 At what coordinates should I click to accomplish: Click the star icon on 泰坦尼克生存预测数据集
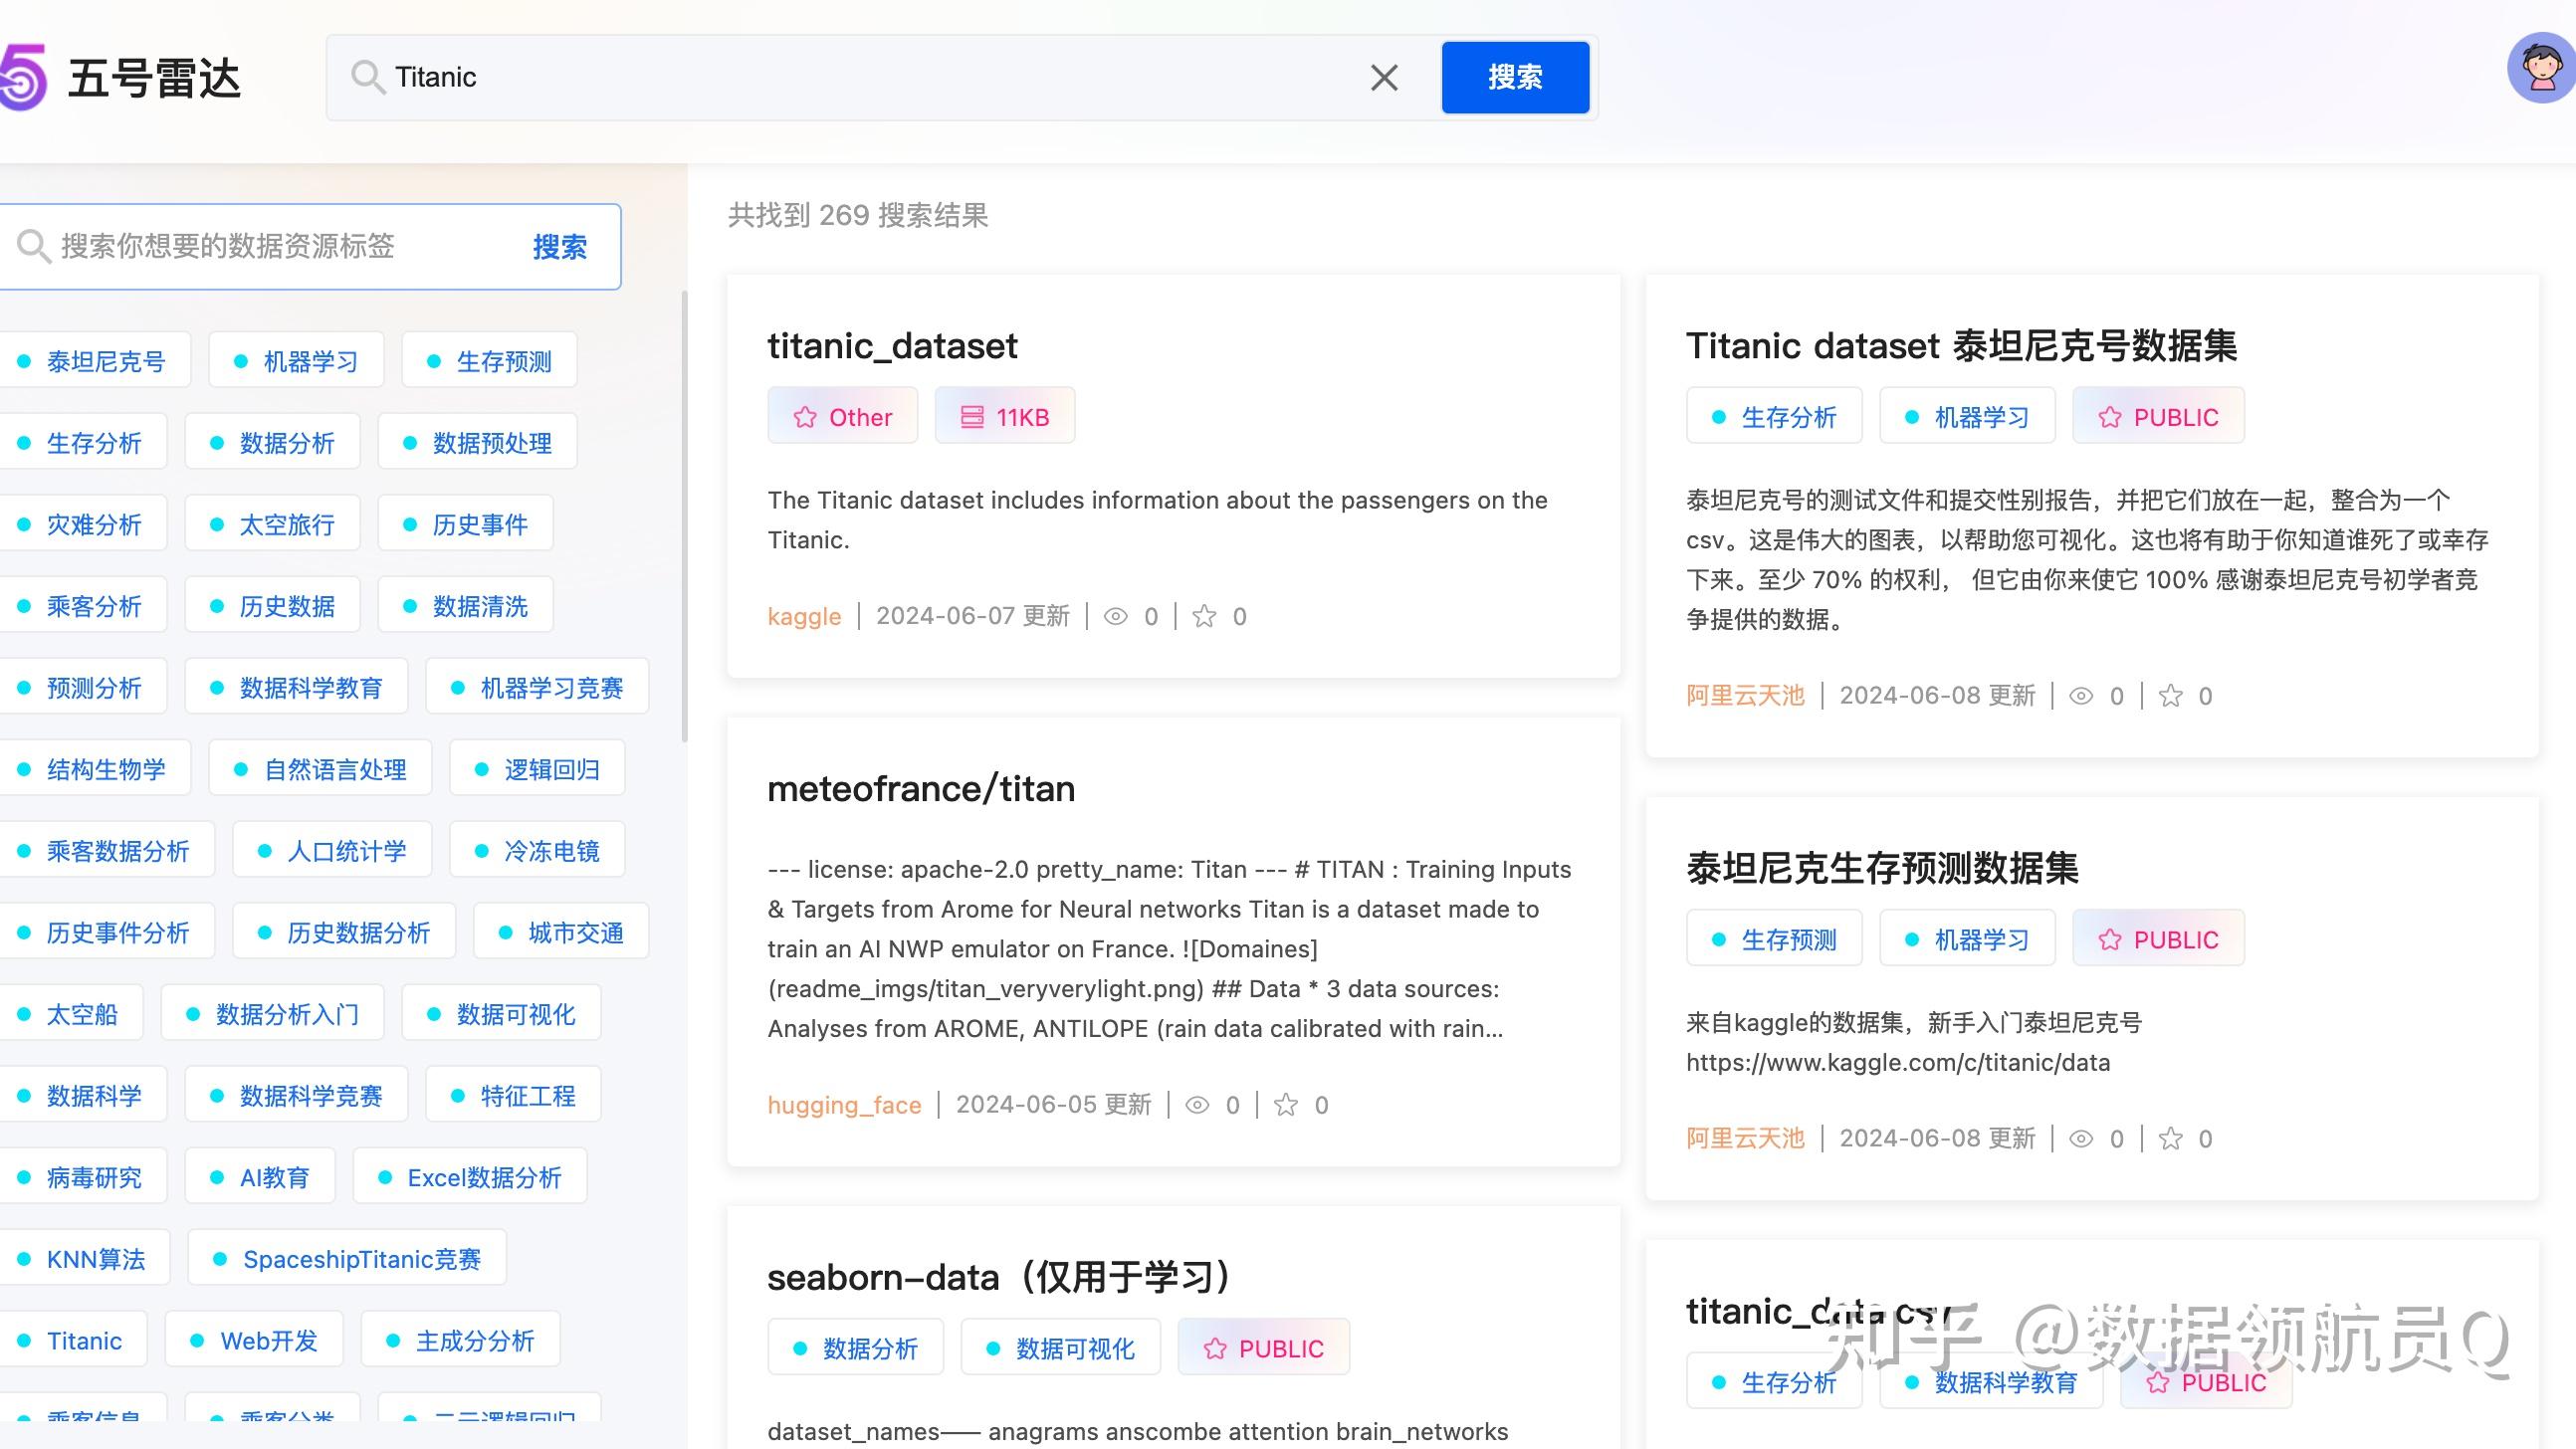pyautogui.click(x=2169, y=1138)
